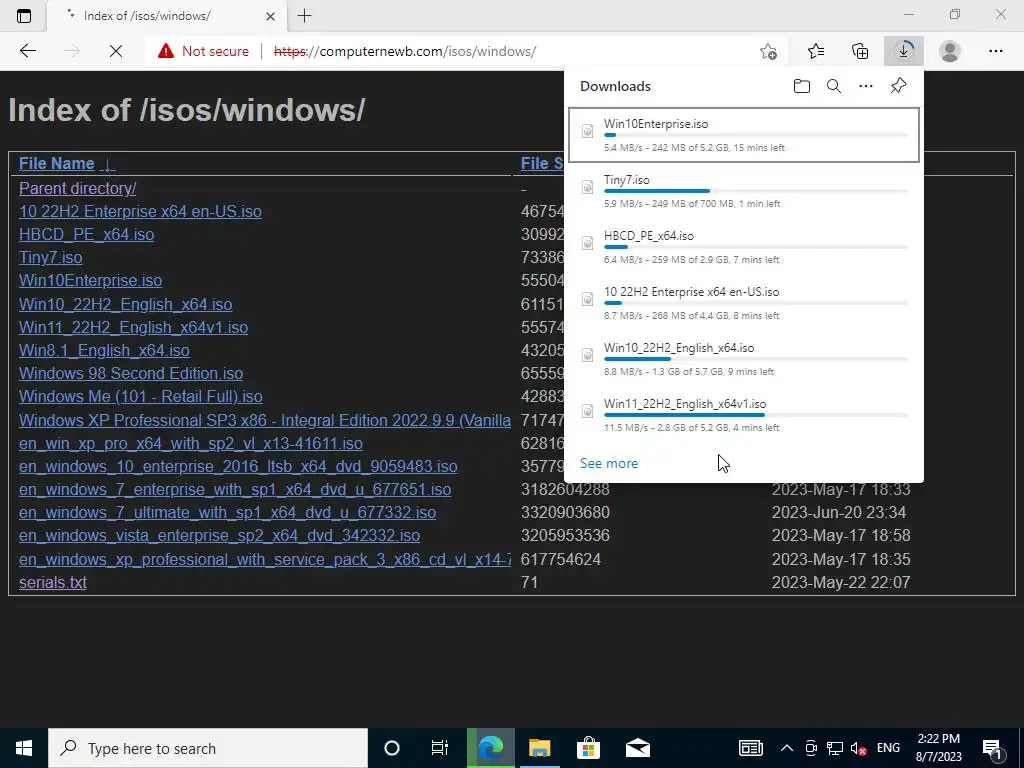This screenshot has height=768, width=1024.
Task: Add this page to favorites star icon
Action: tap(769, 51)
